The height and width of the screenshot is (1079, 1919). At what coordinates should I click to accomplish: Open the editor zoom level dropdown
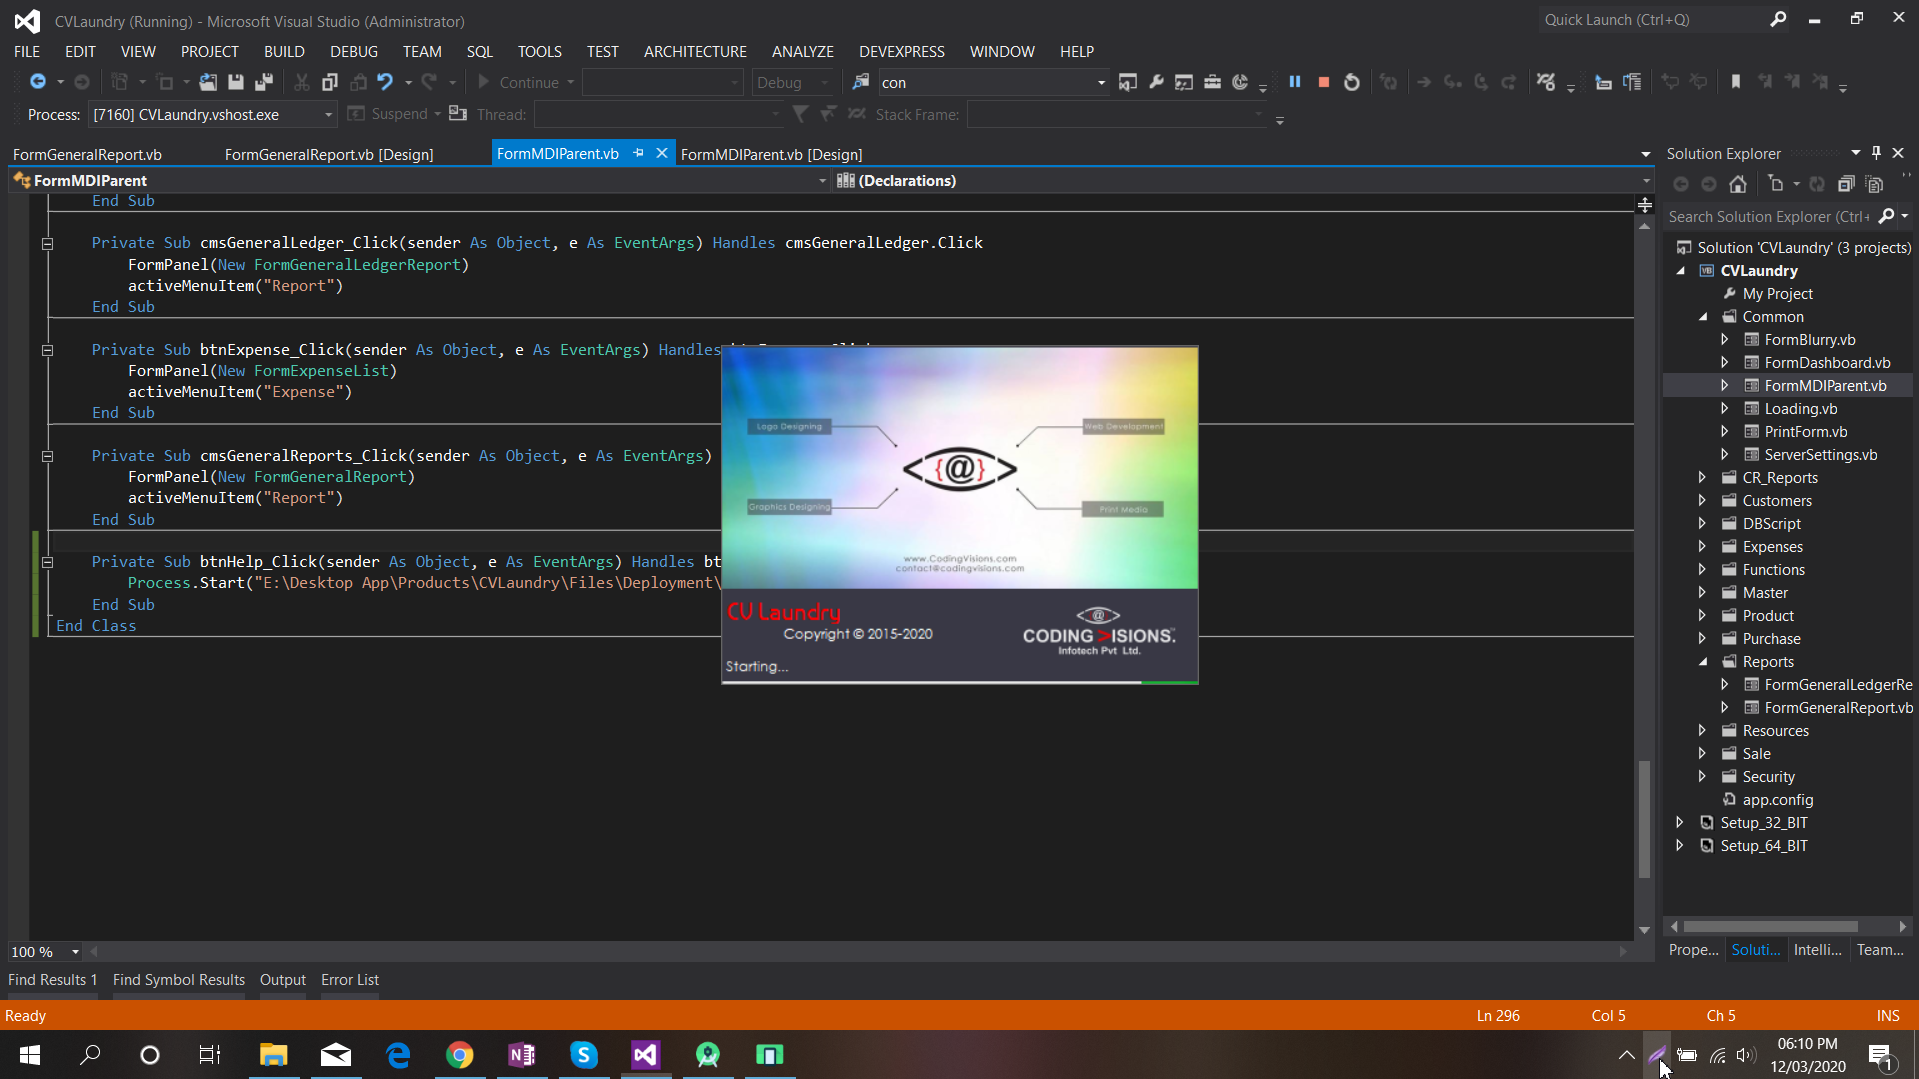pyautogui.click(x=75, y=952)
